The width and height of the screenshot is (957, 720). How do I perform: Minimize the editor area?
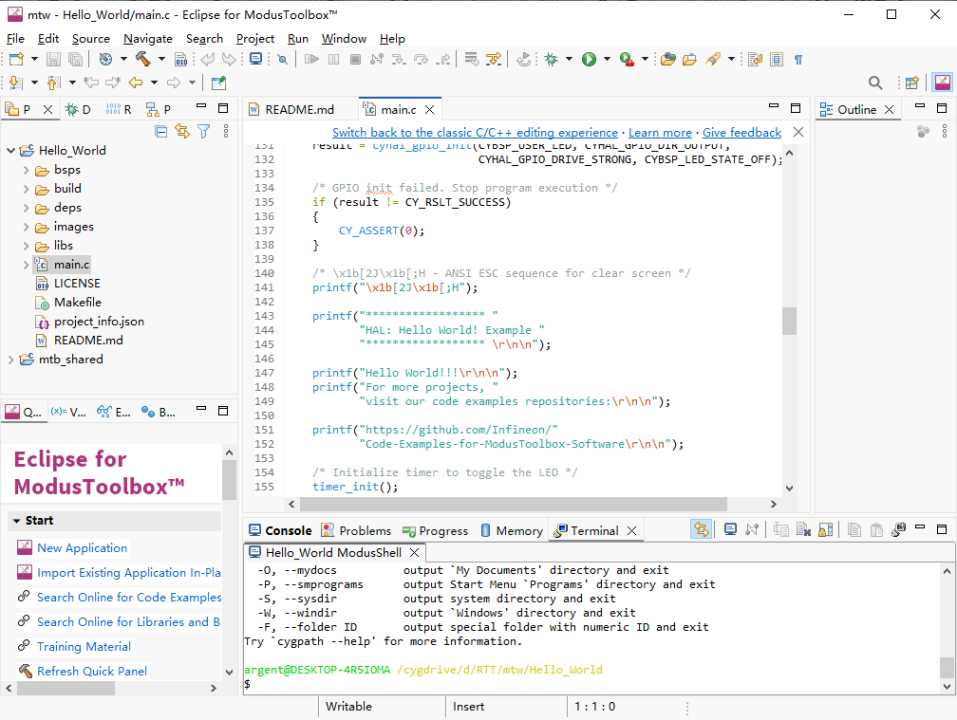click(x=774, y=106)
